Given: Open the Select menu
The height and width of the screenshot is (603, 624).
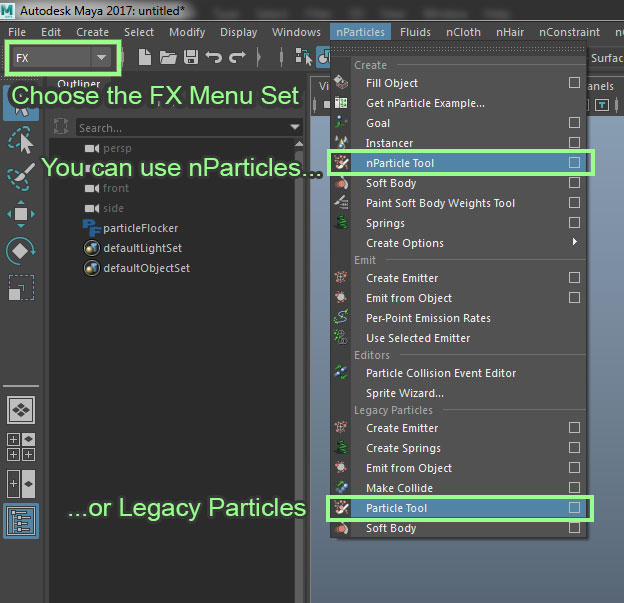Looking at the screenshot, I should click(138, 32).
